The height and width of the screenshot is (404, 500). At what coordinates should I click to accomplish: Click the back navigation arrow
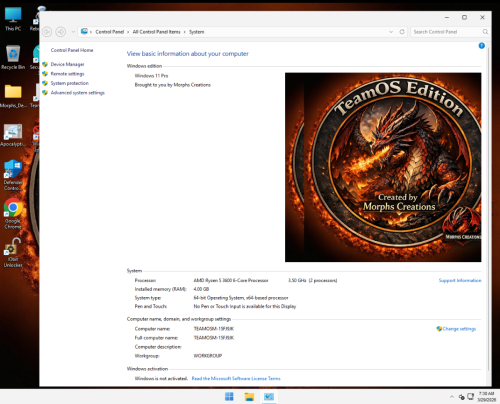click(47, 32)
